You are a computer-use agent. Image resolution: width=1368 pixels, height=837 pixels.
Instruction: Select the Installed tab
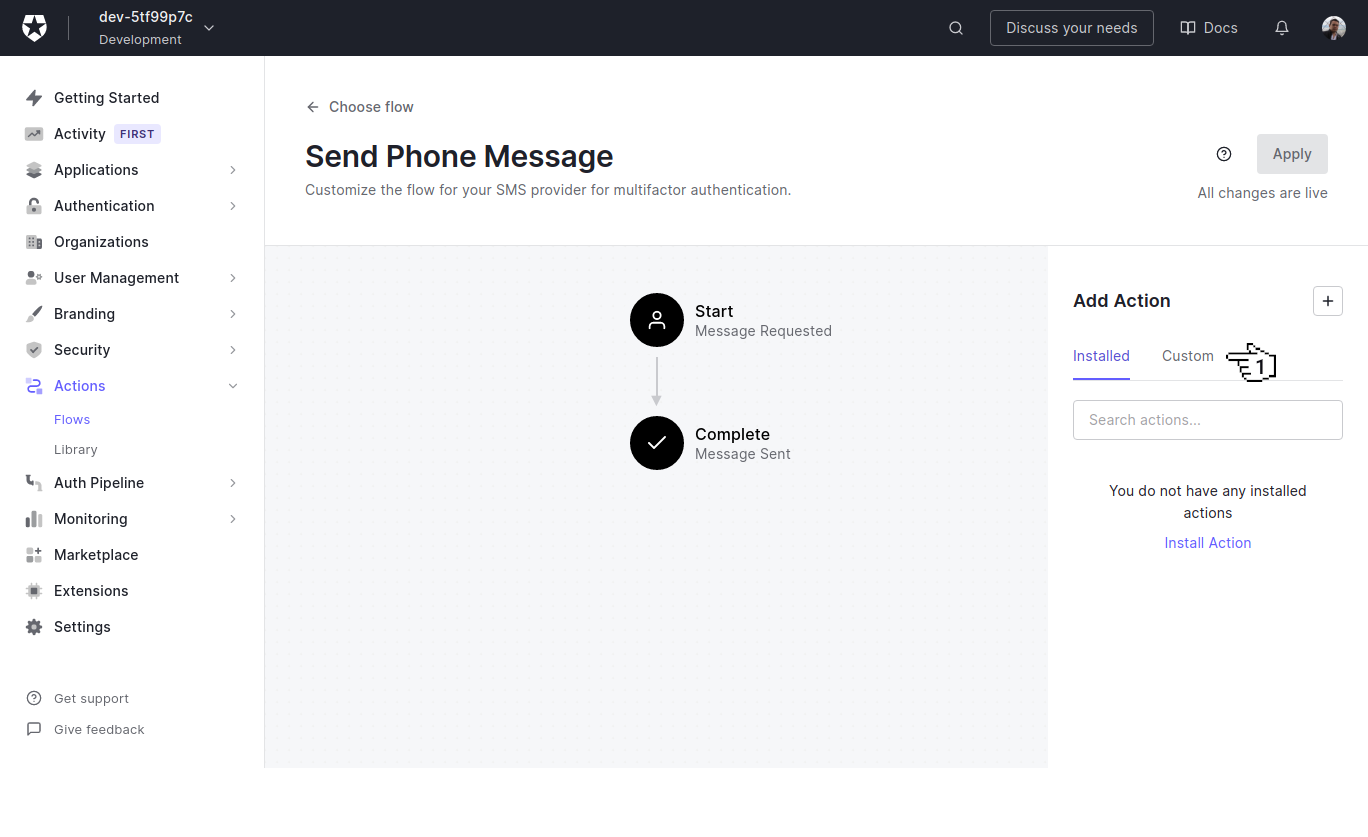1101,356
